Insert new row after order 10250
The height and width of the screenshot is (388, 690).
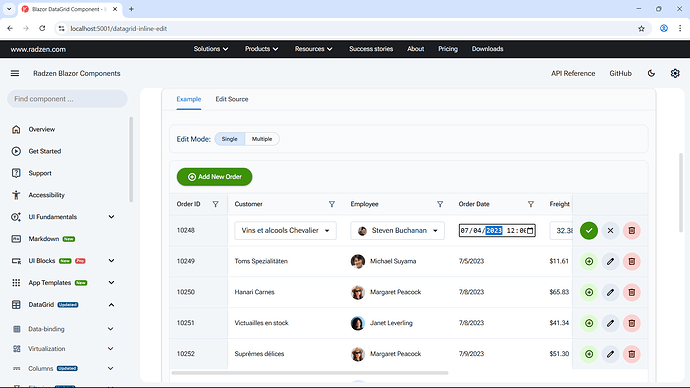click(x=589, y=292)
